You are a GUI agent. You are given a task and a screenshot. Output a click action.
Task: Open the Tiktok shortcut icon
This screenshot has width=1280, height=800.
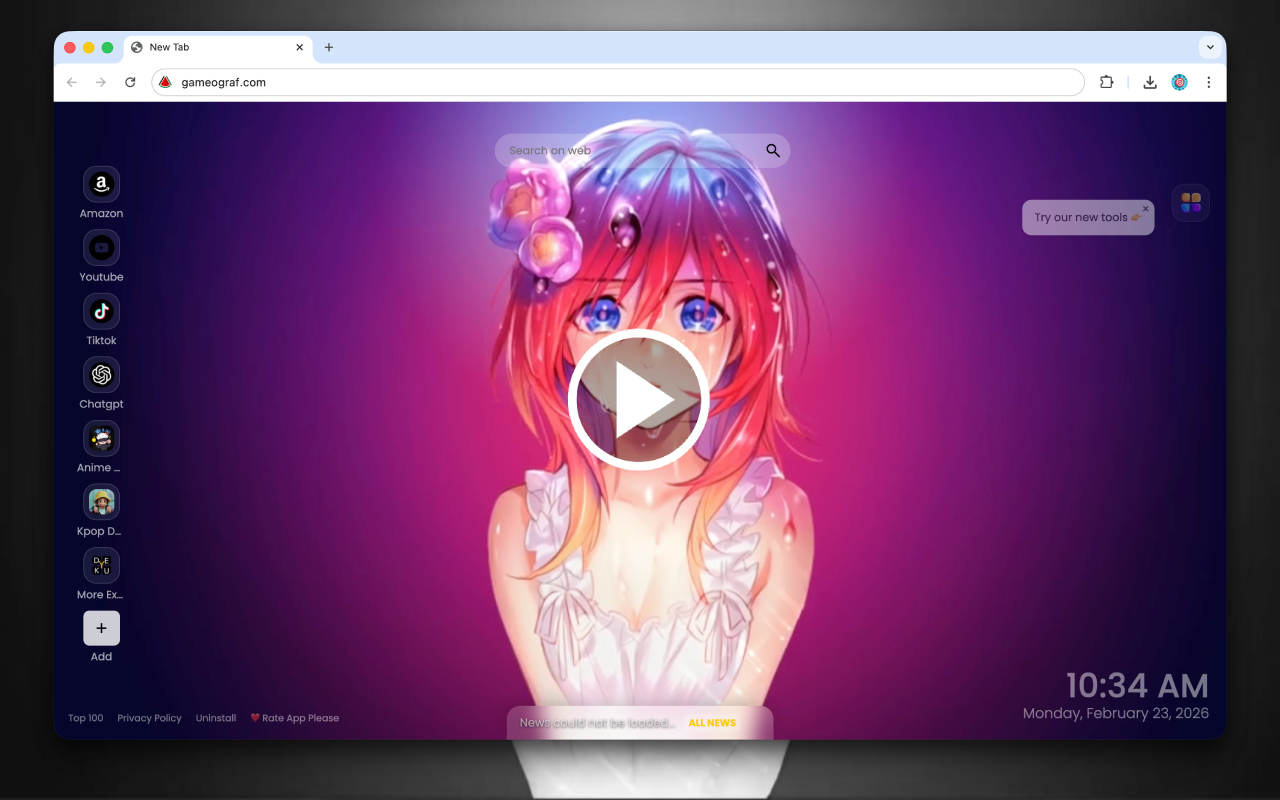101,311
